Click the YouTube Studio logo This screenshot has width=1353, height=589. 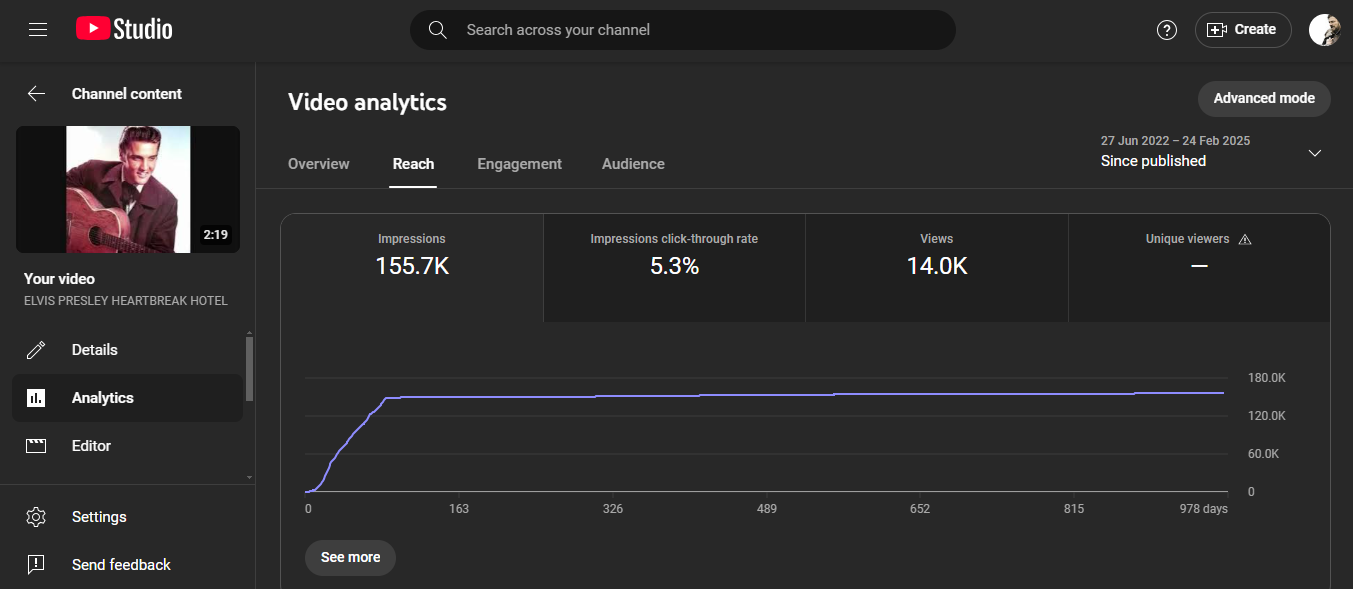(124, 30)
